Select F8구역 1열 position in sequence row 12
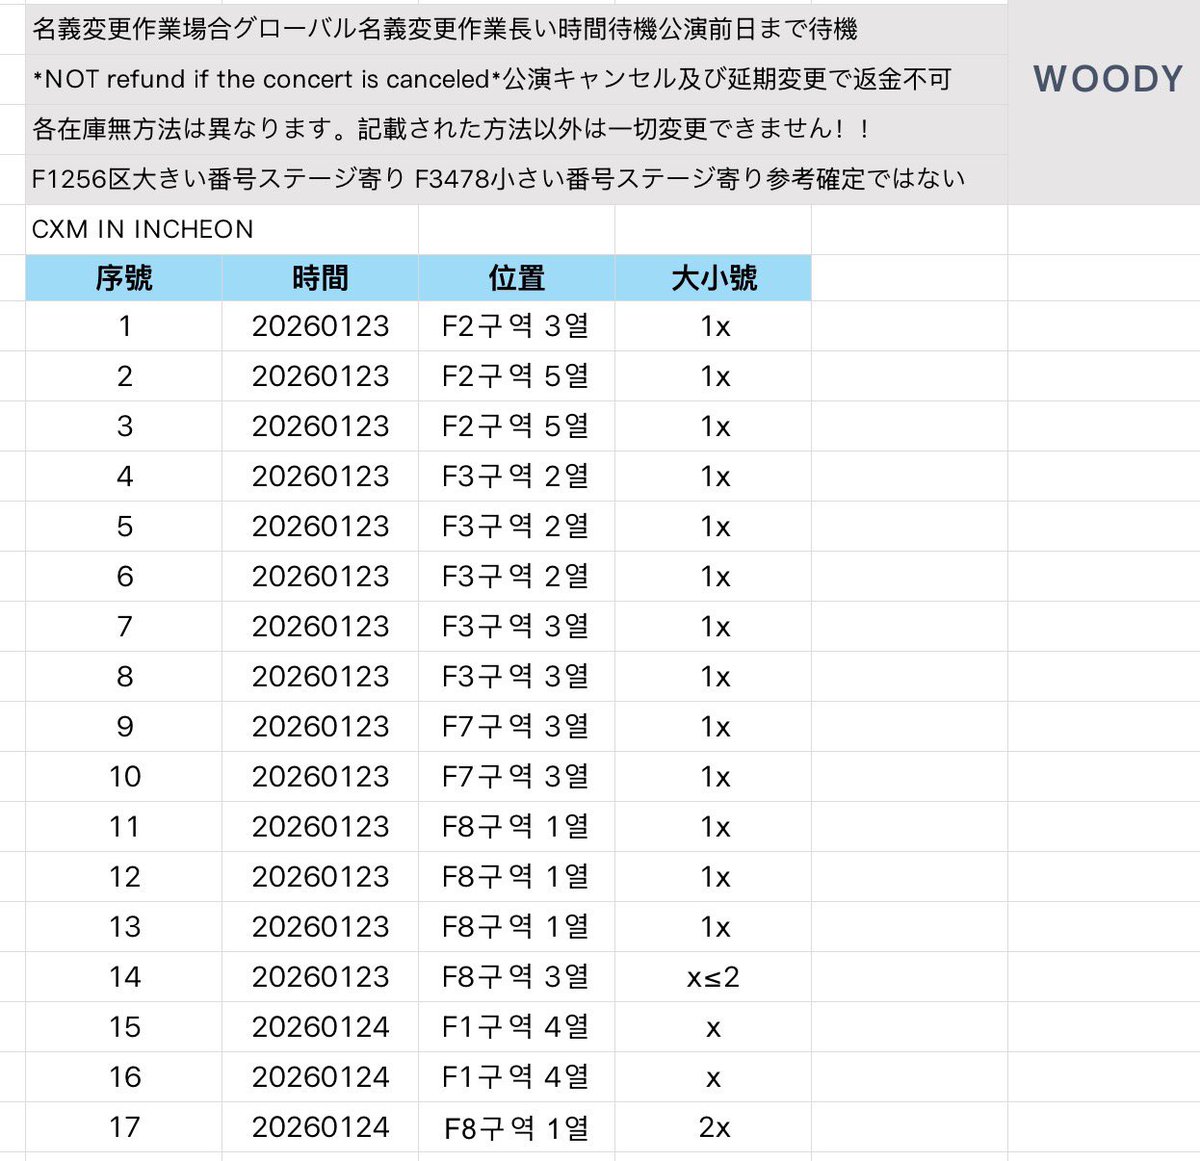Screen dimensions: 1200x1161 tap(516, 876)
